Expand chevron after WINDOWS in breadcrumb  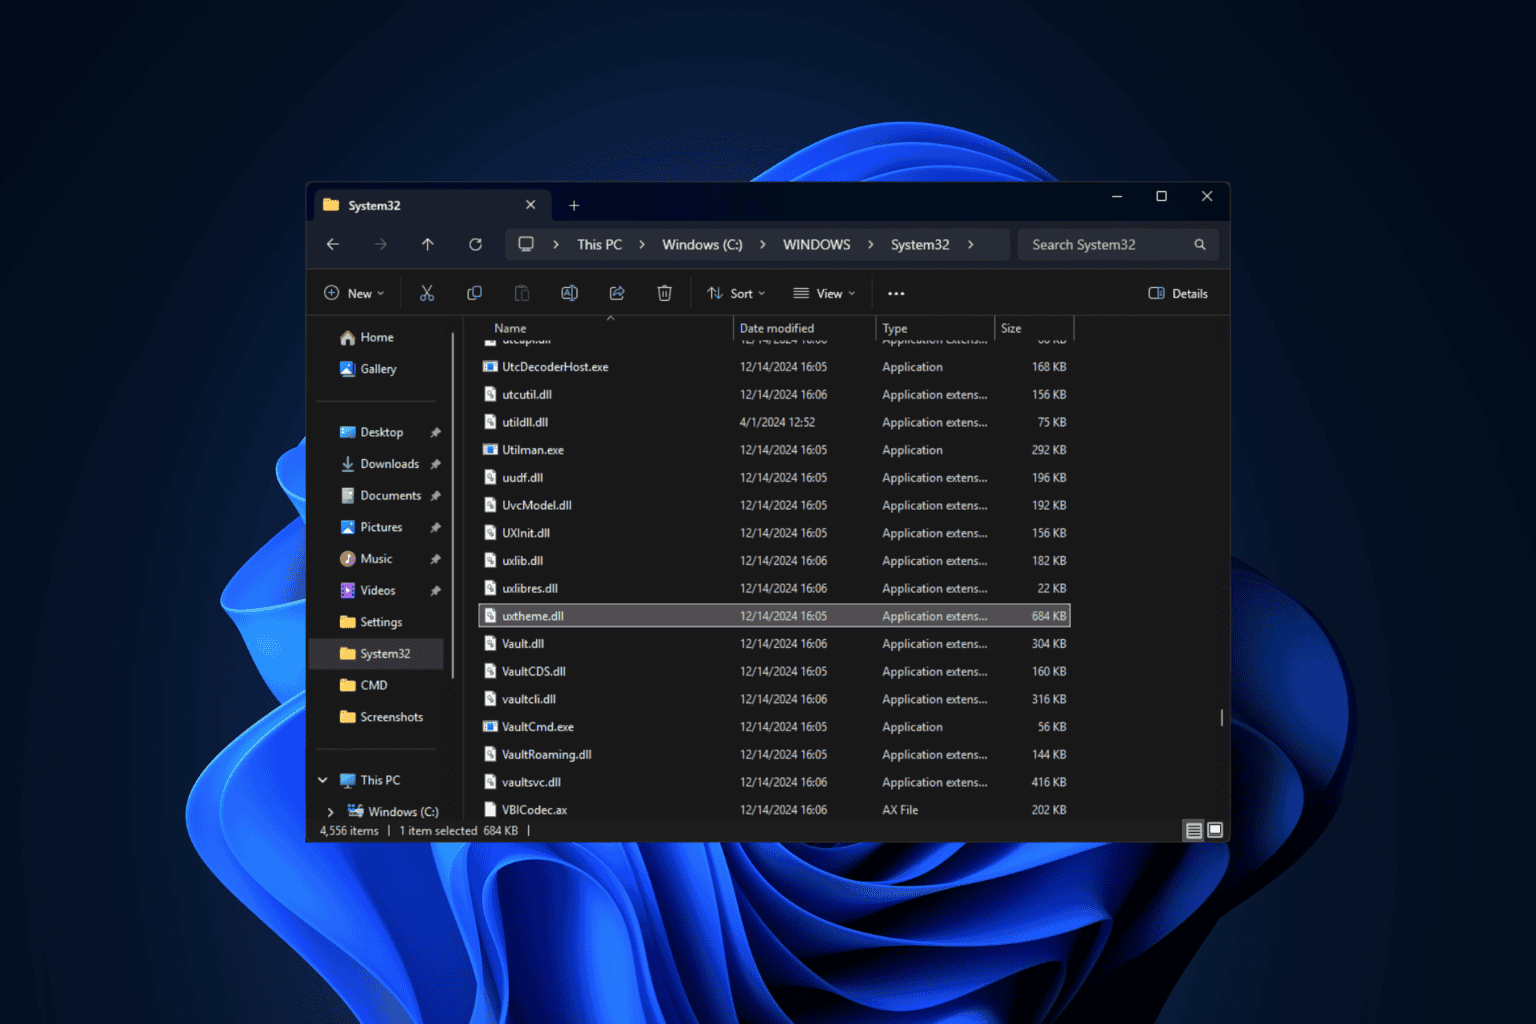coord(870,244)
